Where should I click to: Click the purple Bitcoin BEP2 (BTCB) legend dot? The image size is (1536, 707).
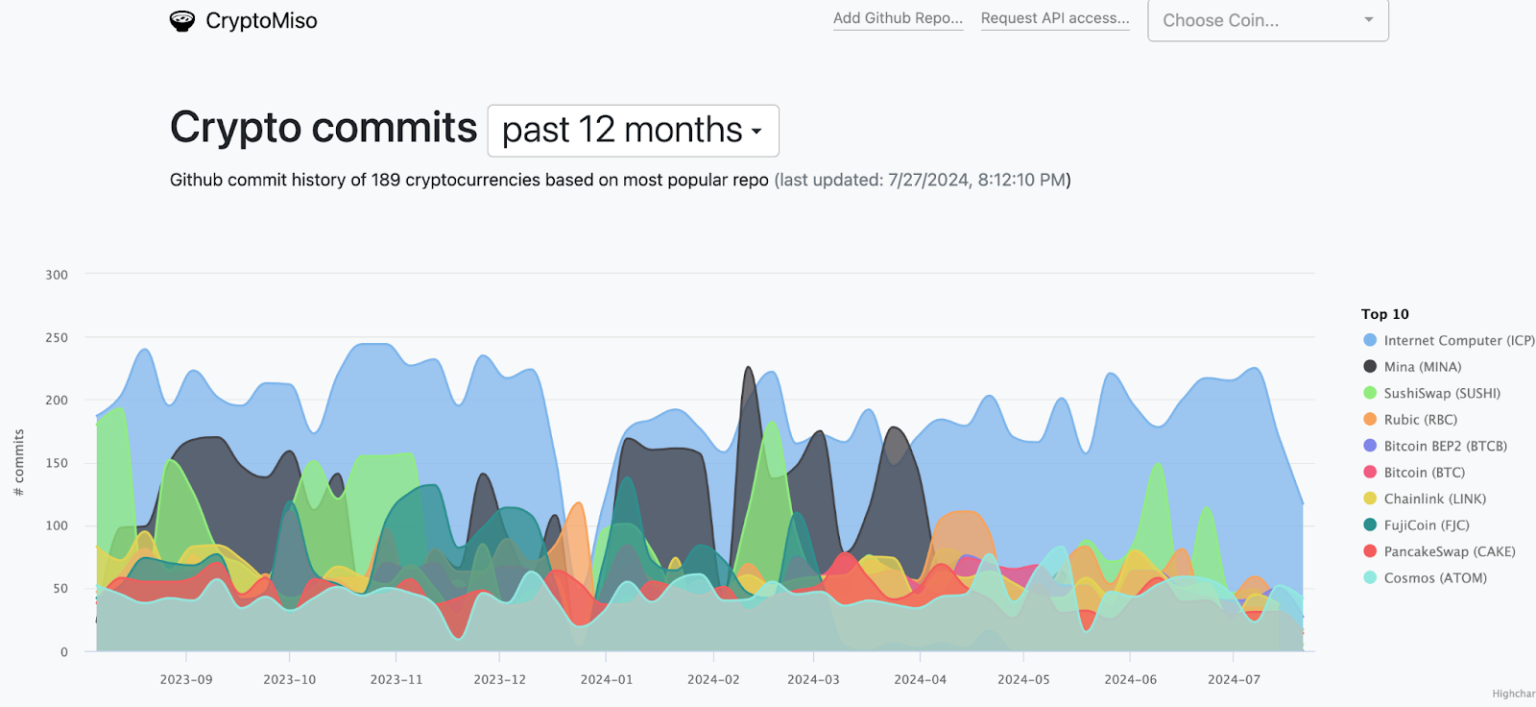click(x=1369, y=446)
